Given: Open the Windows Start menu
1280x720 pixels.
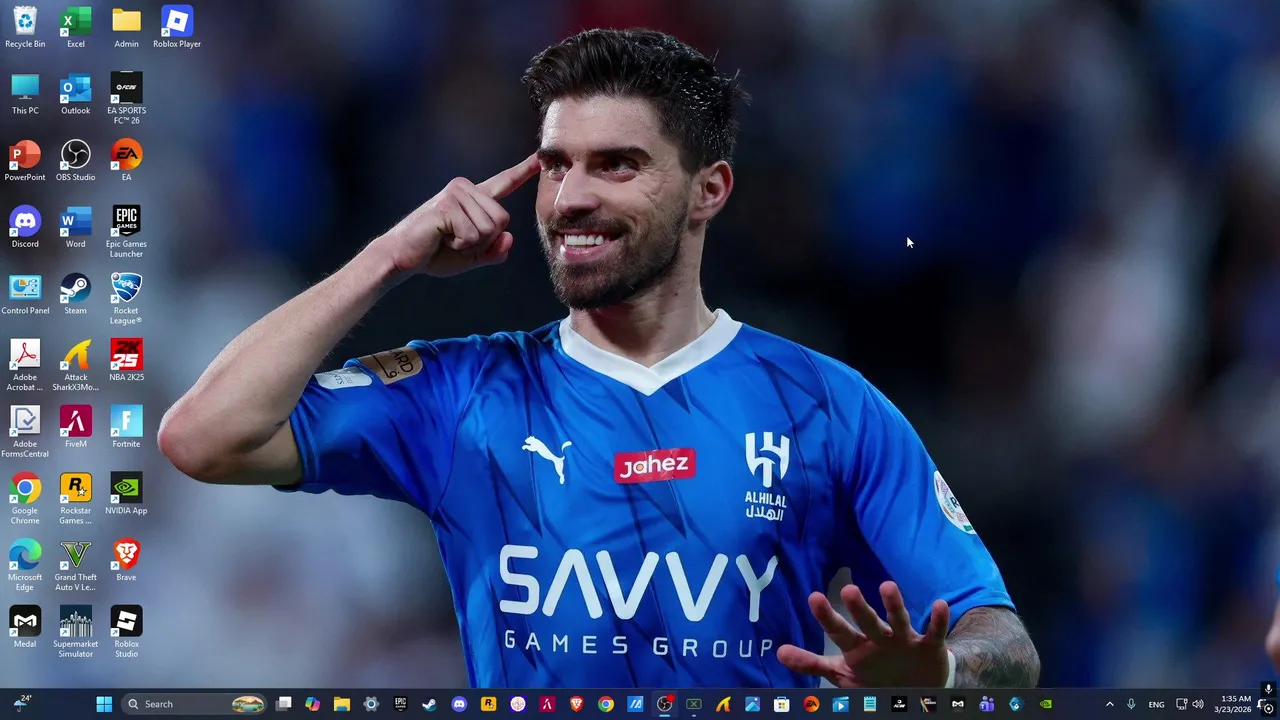Looking at the screenshot, I should 104,704.
